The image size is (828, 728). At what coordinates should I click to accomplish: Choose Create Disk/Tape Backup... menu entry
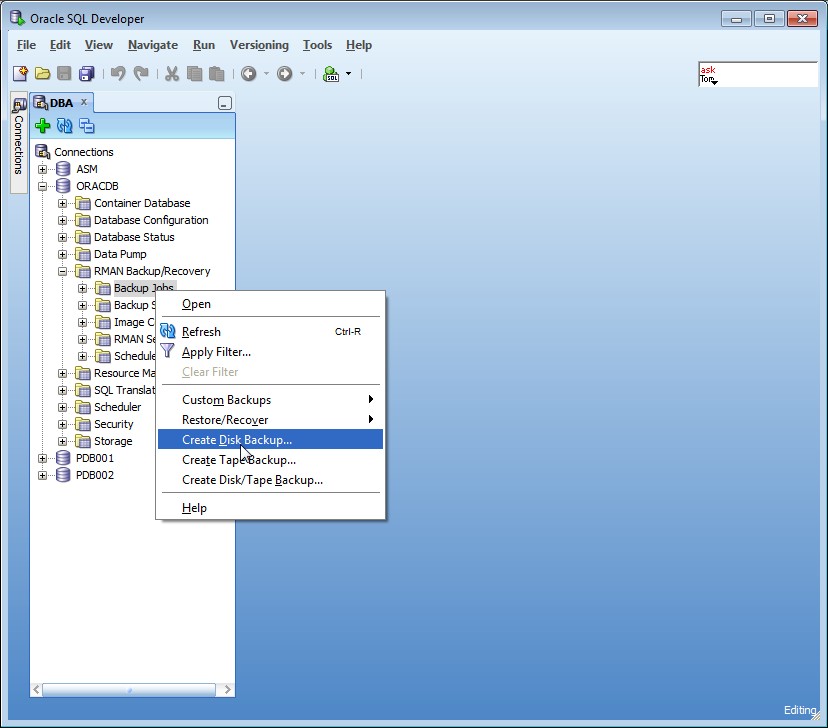pos(270,479)
